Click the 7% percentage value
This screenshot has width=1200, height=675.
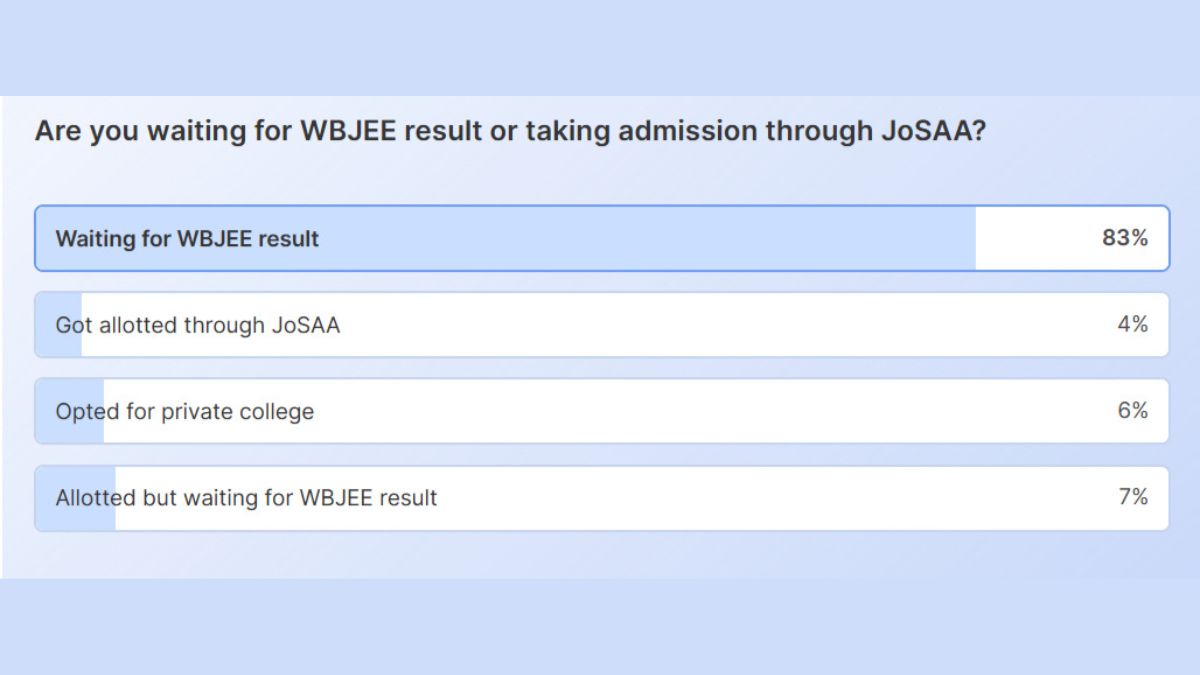coord(1132,498)
